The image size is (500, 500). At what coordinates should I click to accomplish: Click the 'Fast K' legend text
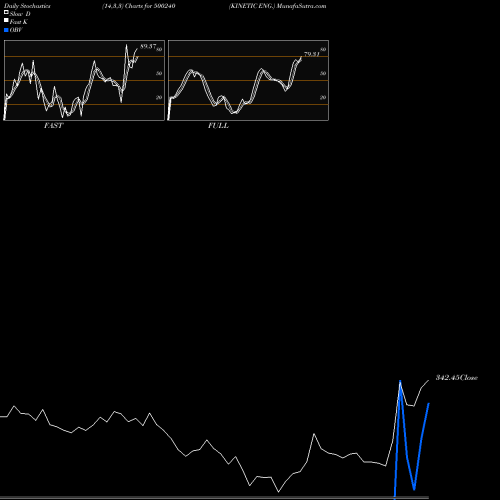(x=19, y=22)
